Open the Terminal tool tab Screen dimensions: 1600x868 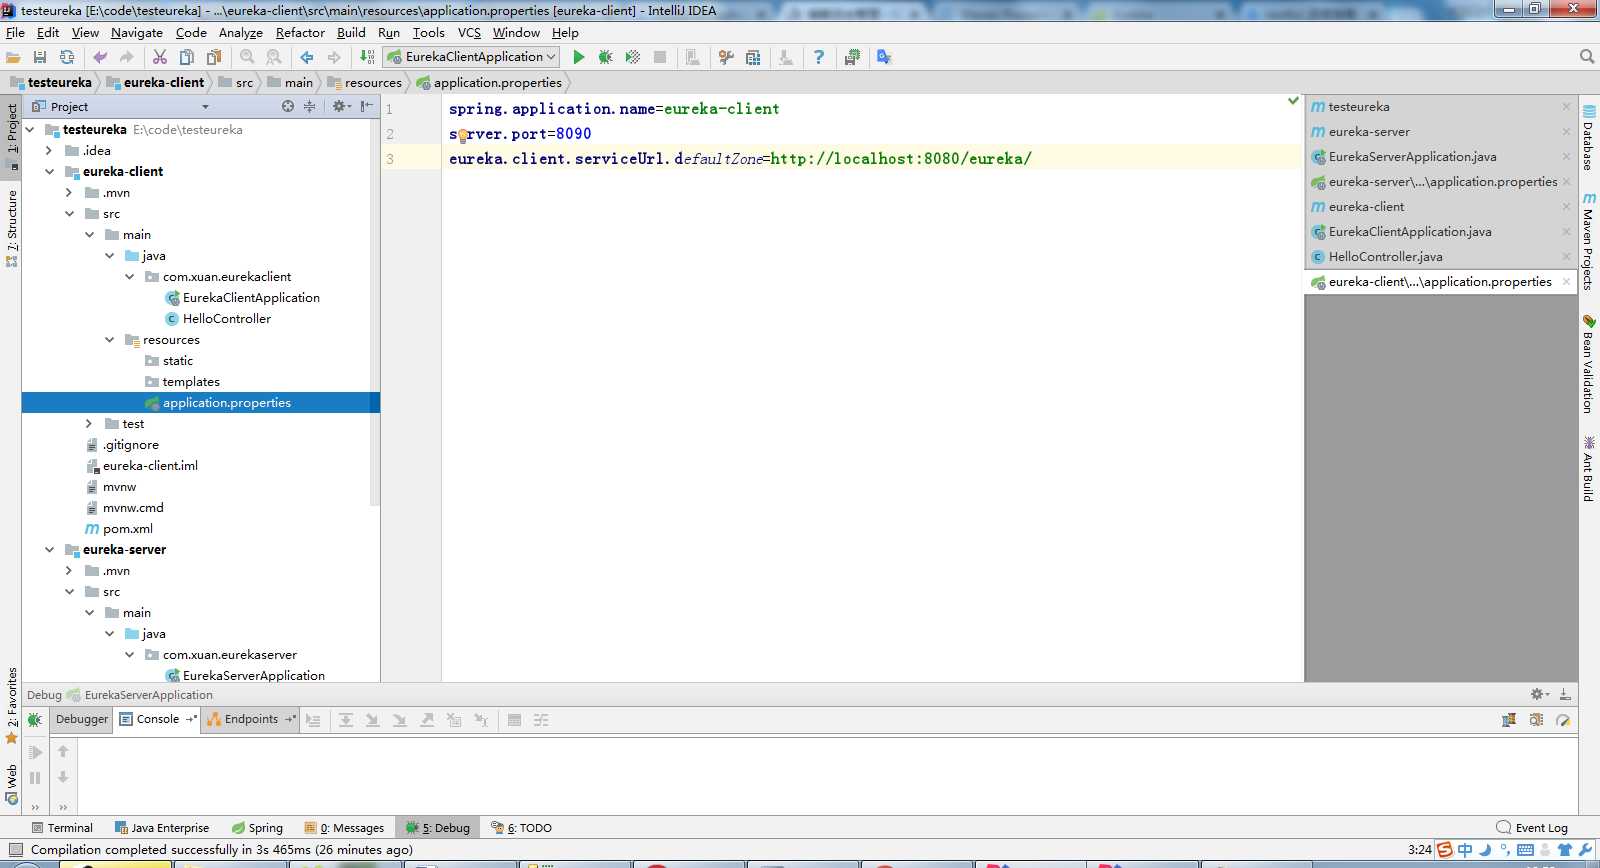tap(62, 828)
